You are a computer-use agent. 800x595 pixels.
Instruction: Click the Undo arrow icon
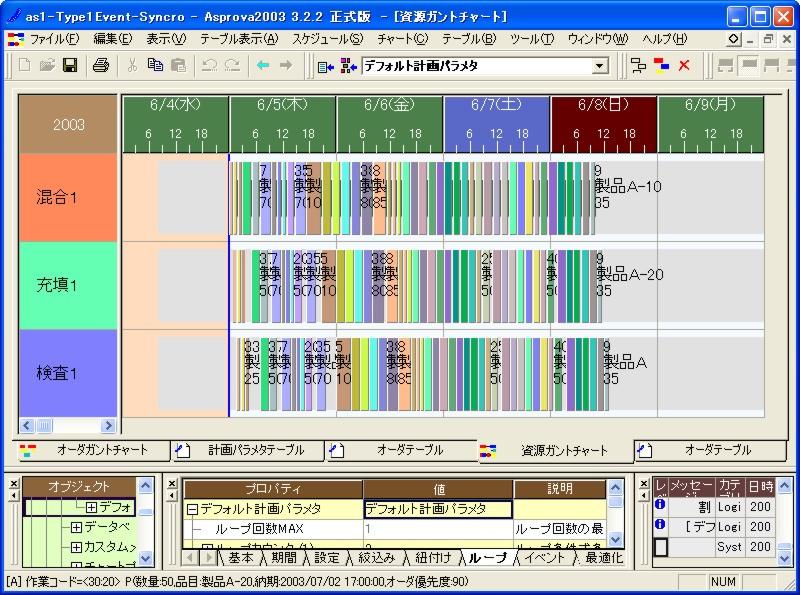[x=209, y=65]
